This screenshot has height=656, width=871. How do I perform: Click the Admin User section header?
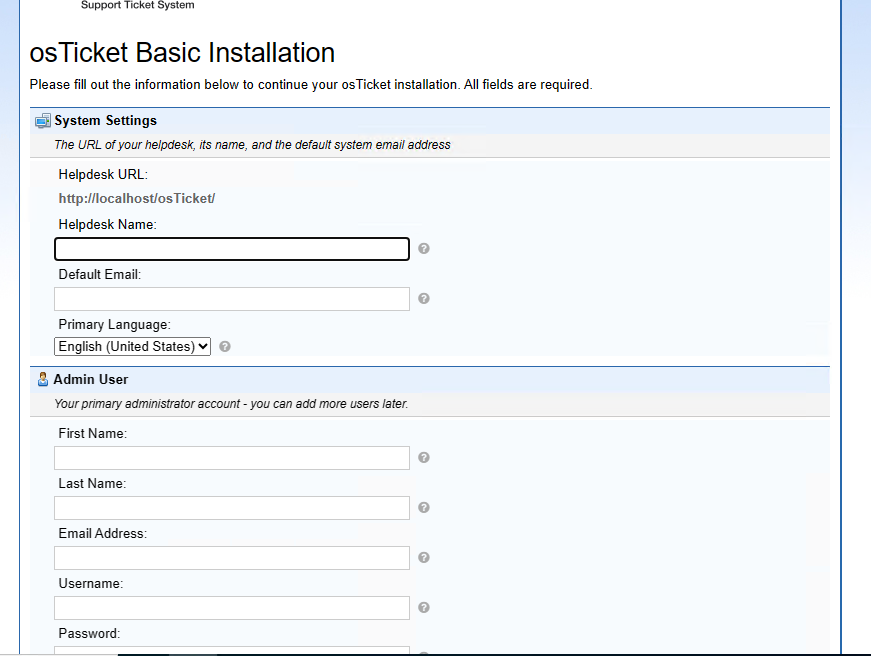pyautogui.click(x=91, y=380)
